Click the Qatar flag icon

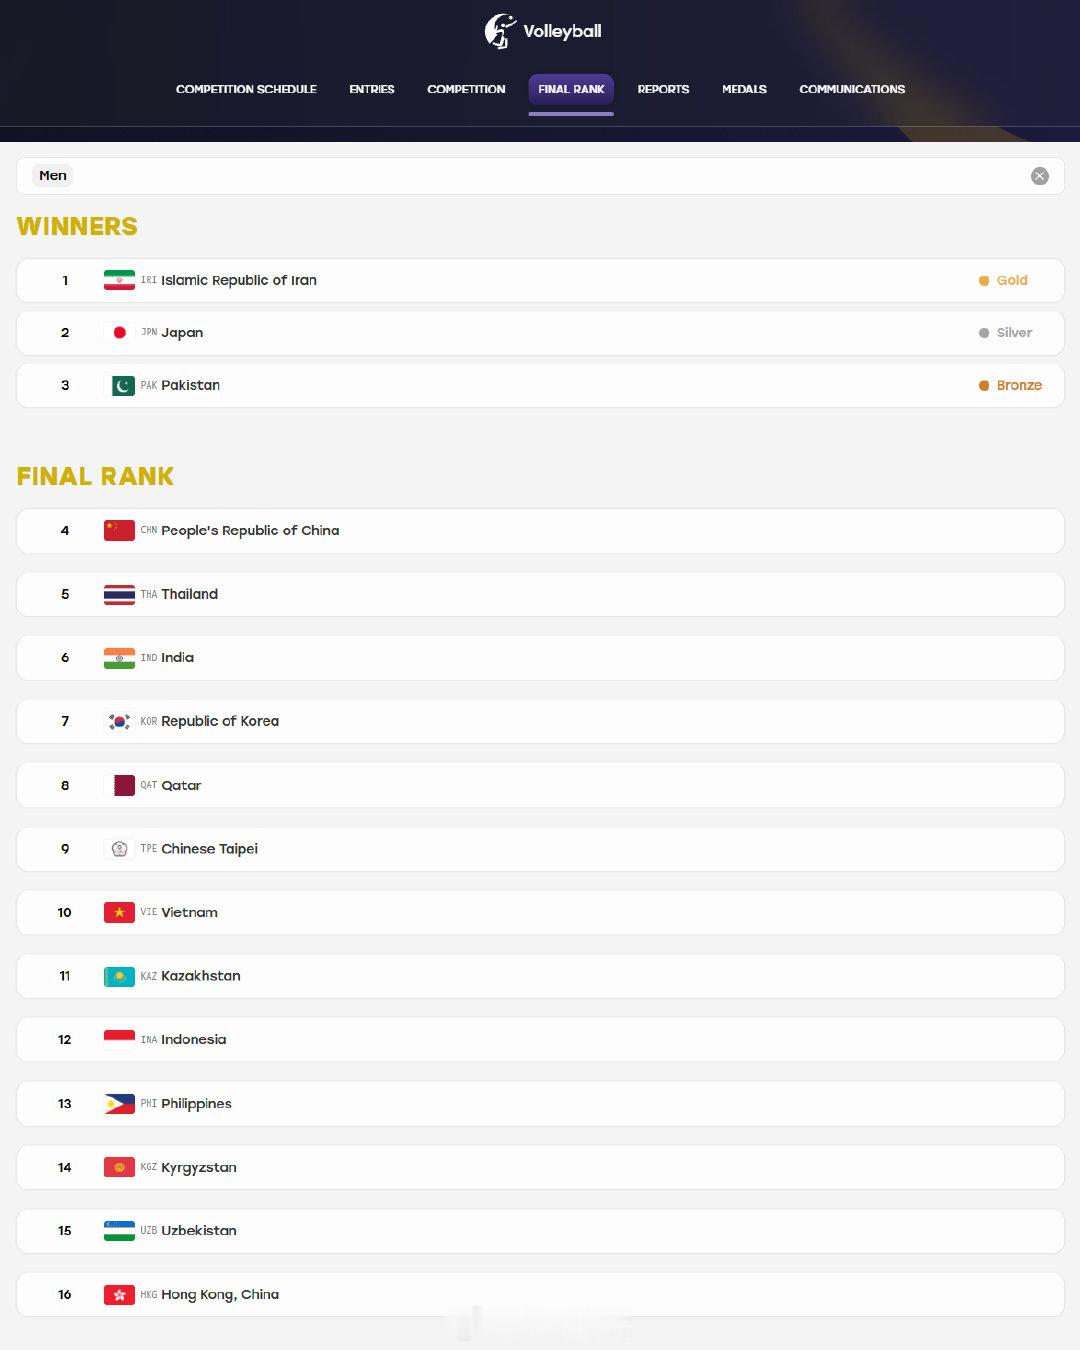(119, 785)
